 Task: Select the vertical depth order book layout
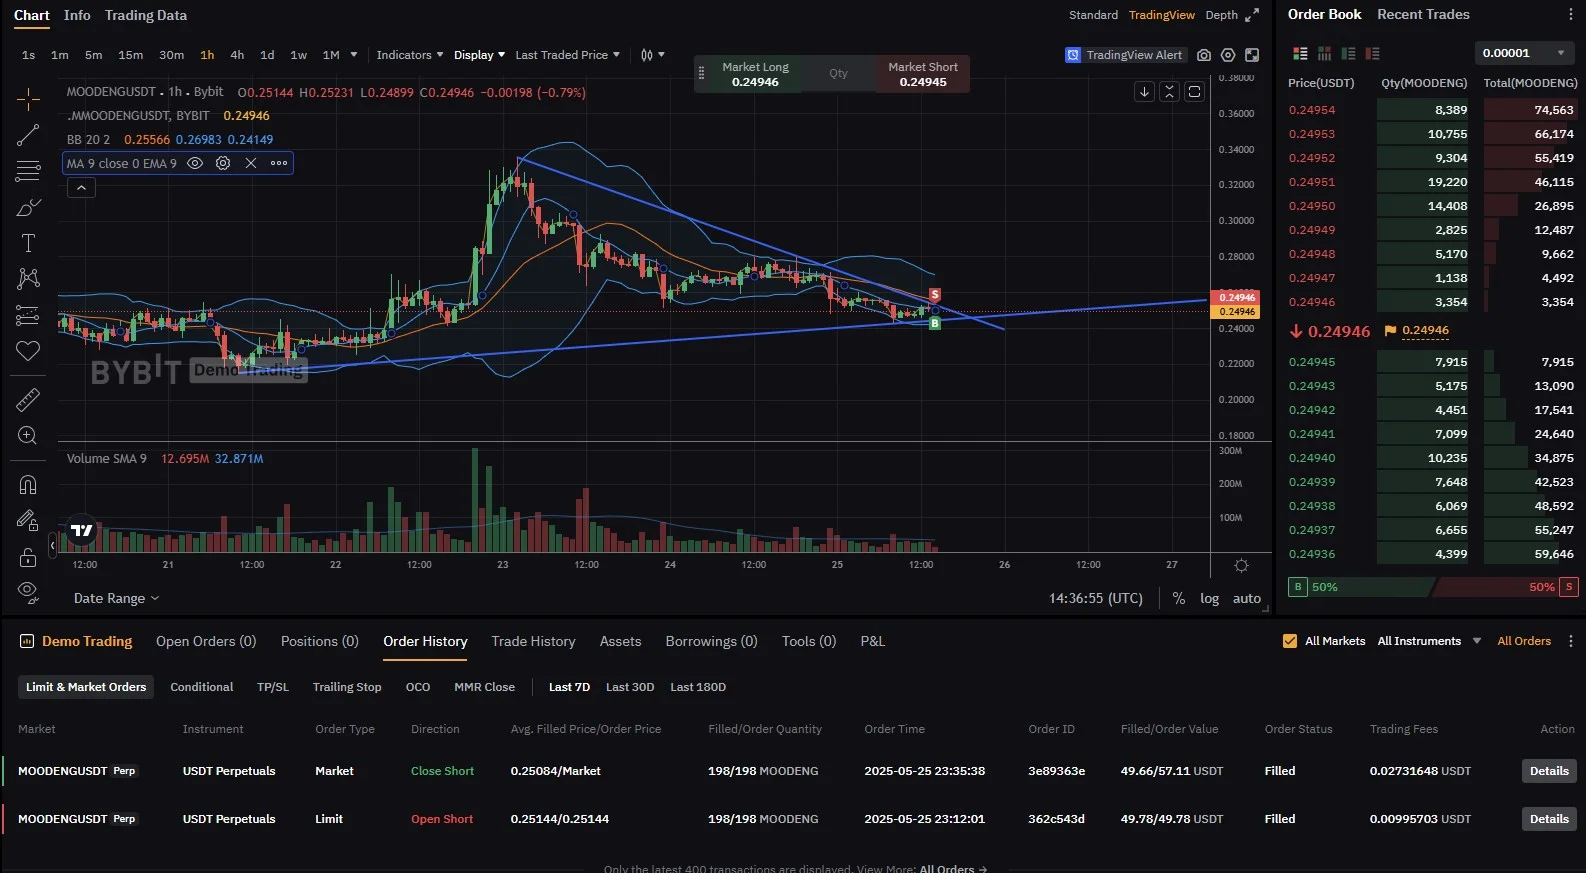[x=1324, y=53]
